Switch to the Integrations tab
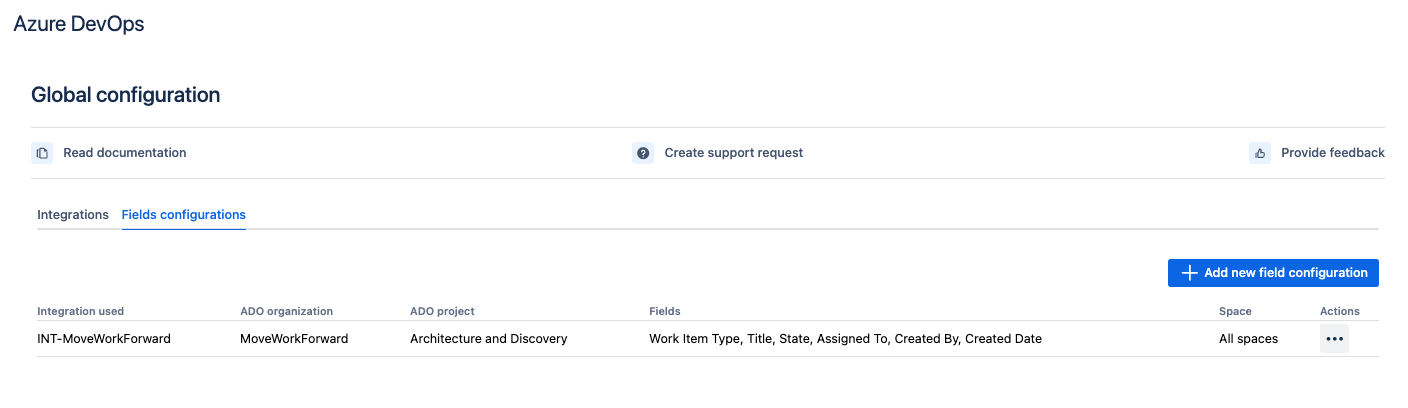This screenshot has height=408, width=1408. (x=73, y=215)
